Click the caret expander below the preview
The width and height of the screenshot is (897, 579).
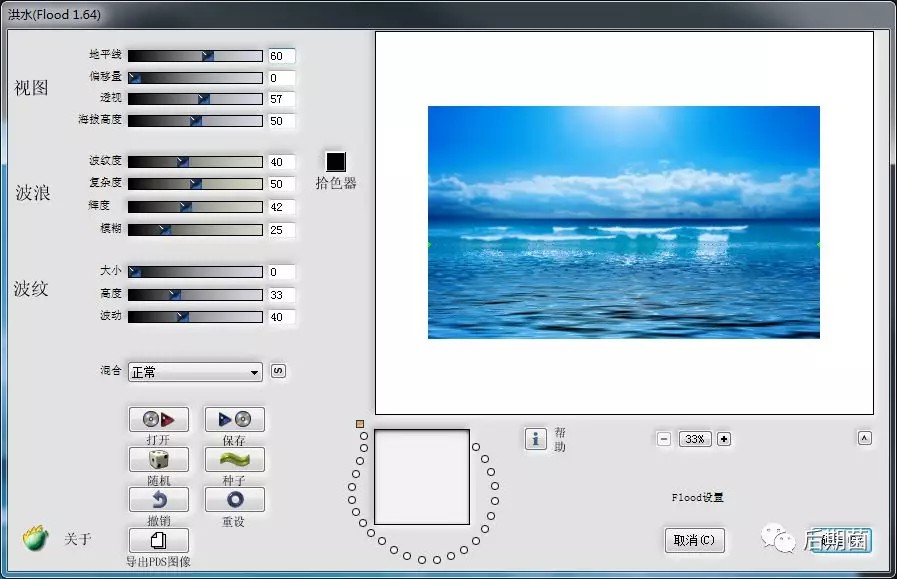pos(864,438)
